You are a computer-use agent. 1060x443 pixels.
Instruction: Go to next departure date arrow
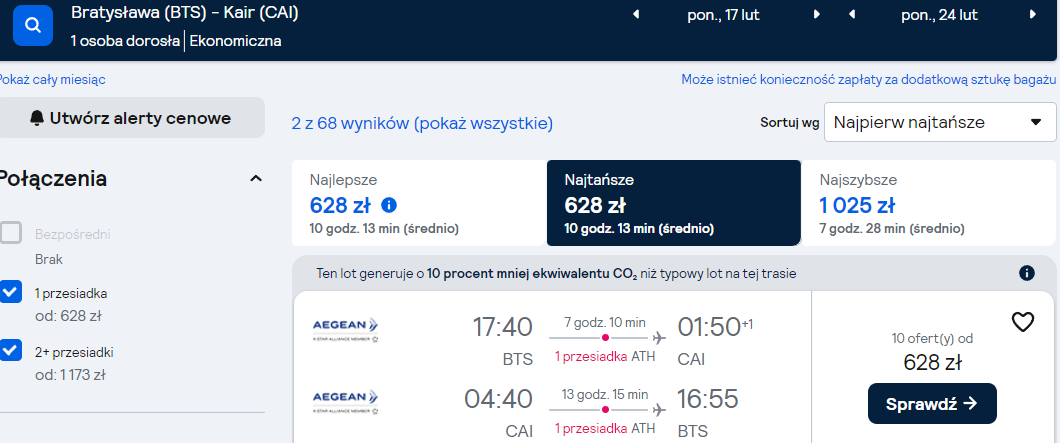tap(817, 15)
